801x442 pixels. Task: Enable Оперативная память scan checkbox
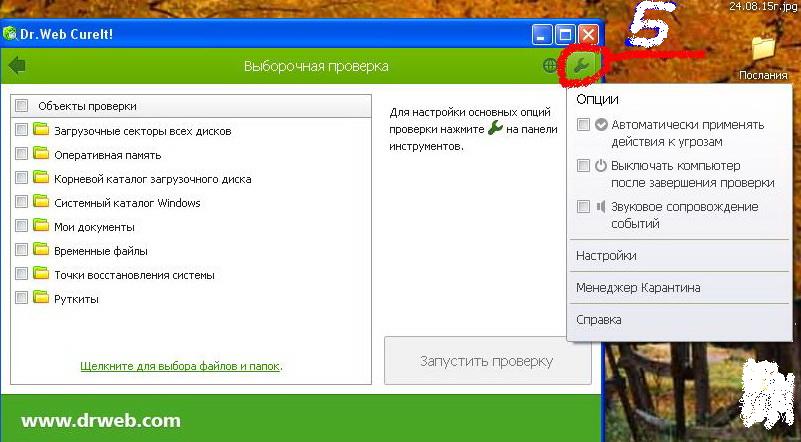(x=21, y=153)
